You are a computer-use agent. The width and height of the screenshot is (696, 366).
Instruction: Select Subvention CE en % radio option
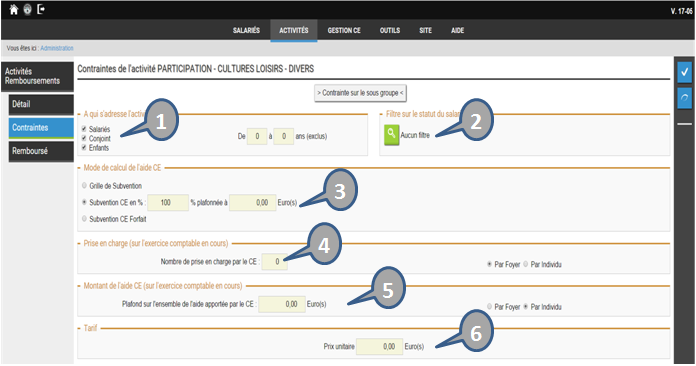pos(84,202)
